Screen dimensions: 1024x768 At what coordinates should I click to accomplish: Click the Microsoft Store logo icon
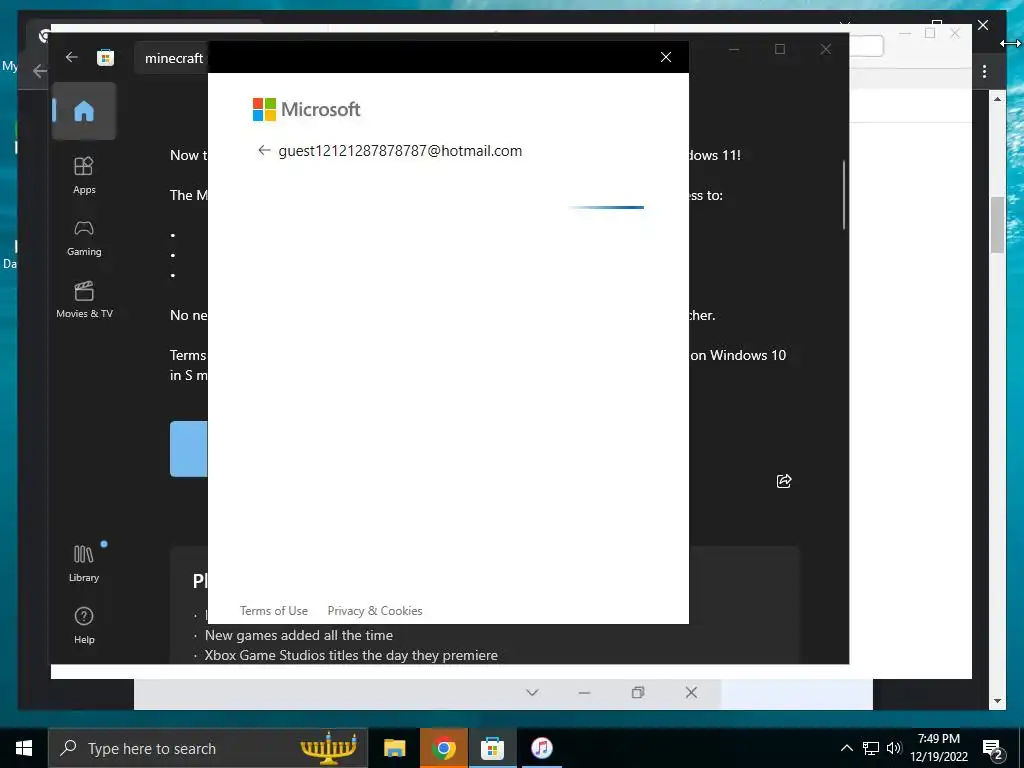[x=105, y=58]
